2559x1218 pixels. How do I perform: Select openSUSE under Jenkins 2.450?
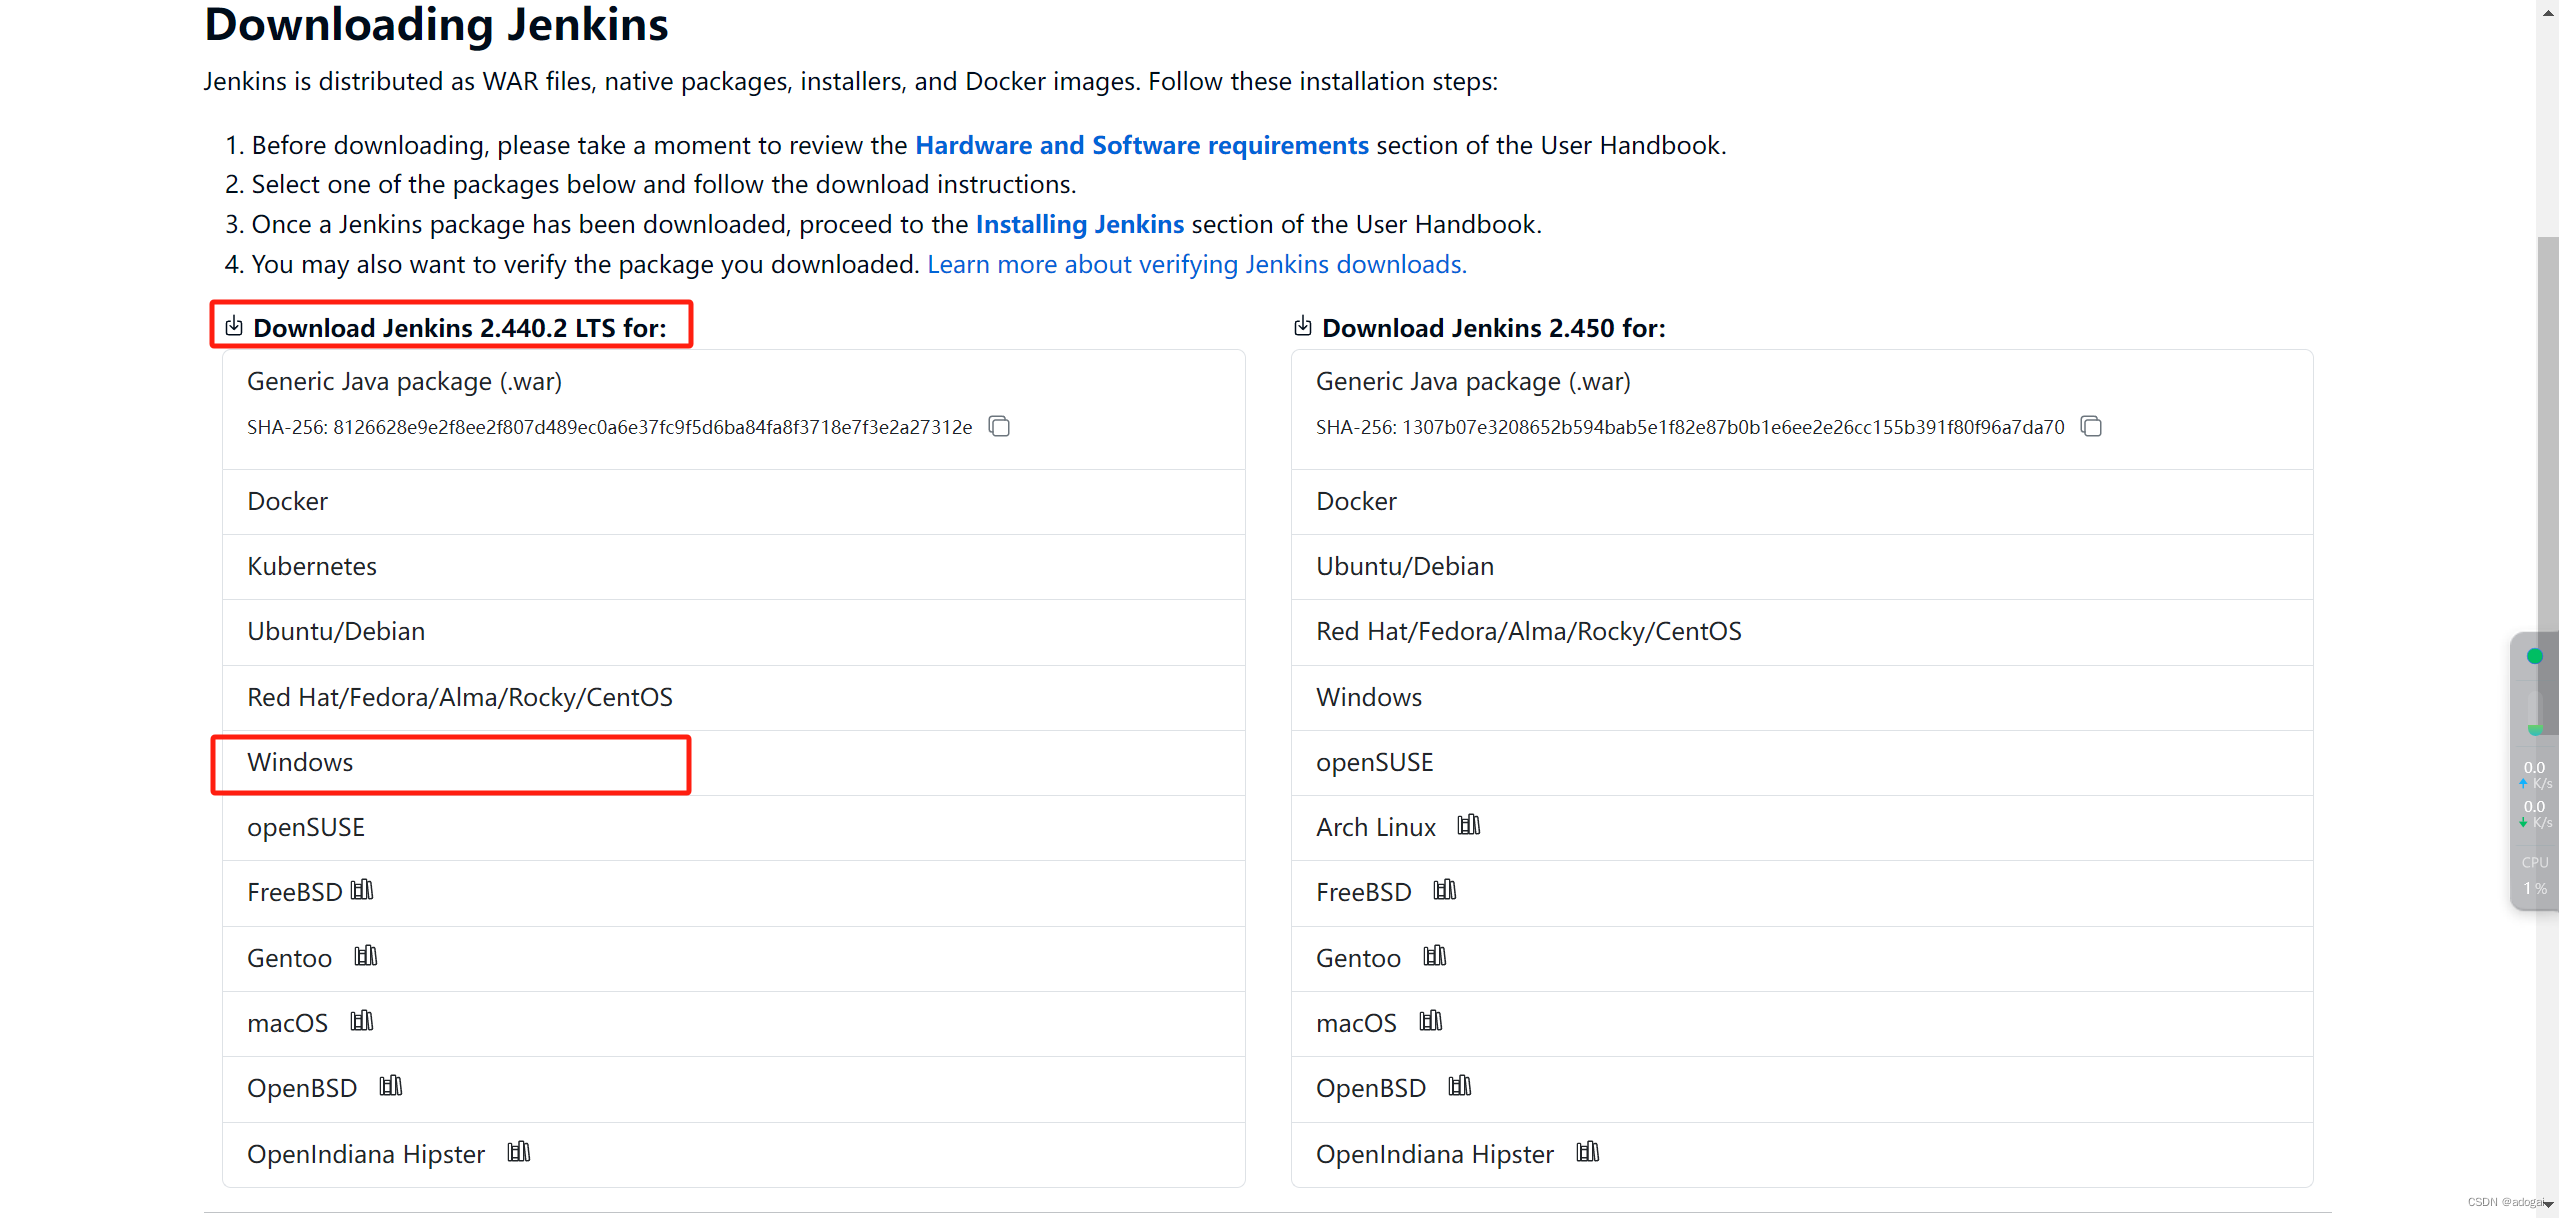tap(1802, 763)
